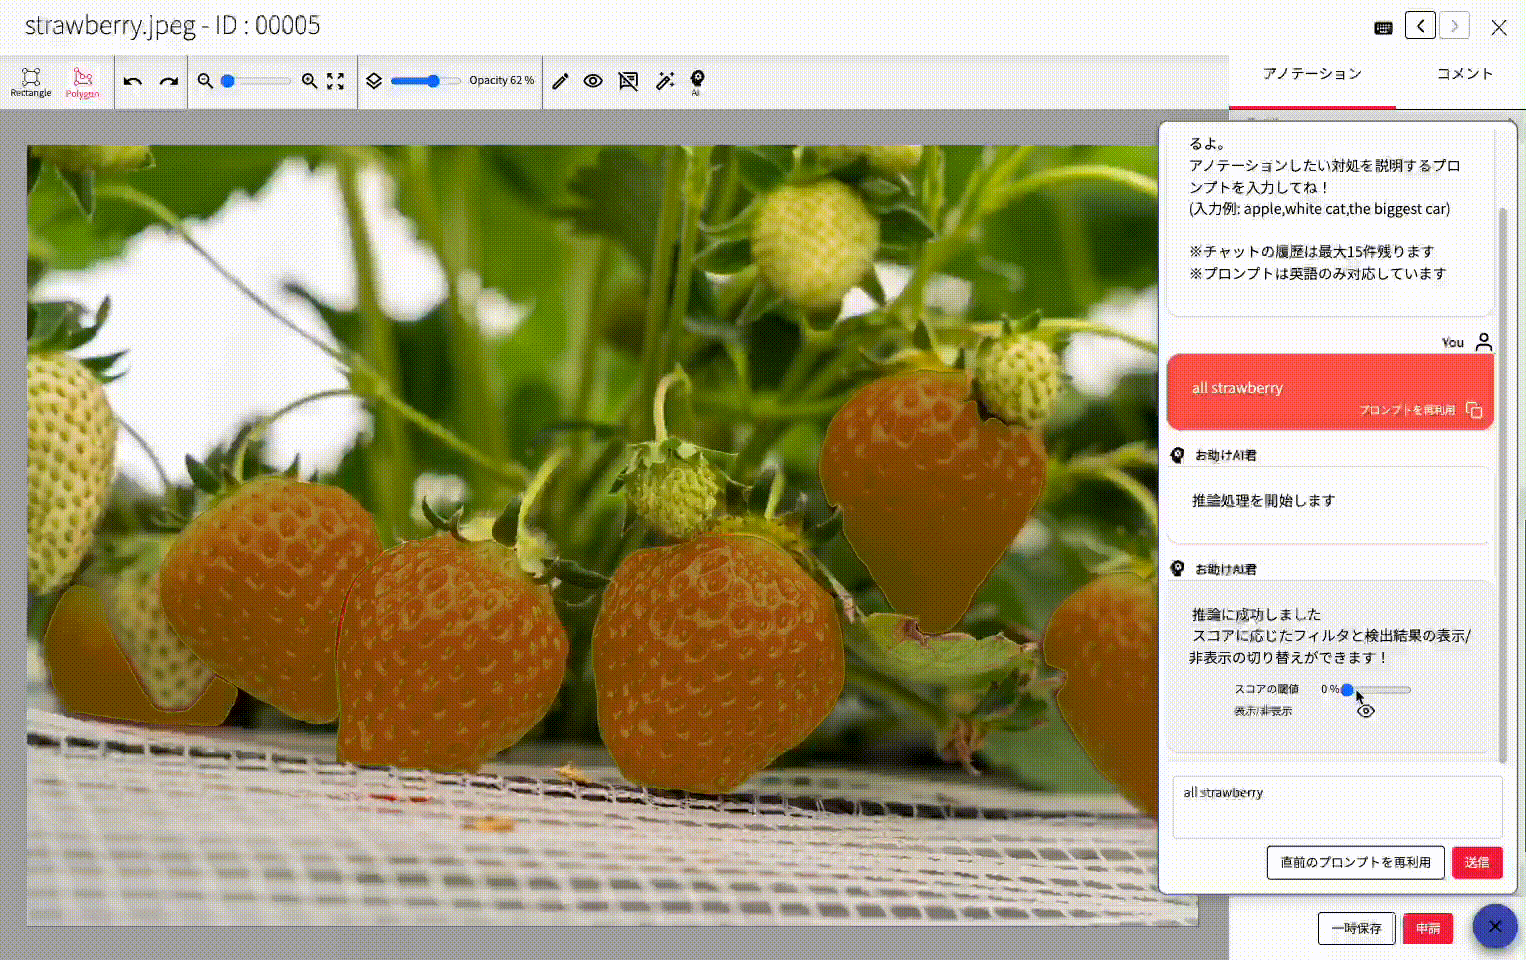The width and height of the screenshot is (1526, 960).
Task: Click the You user avatar icon
Action: coord(1484,342)
